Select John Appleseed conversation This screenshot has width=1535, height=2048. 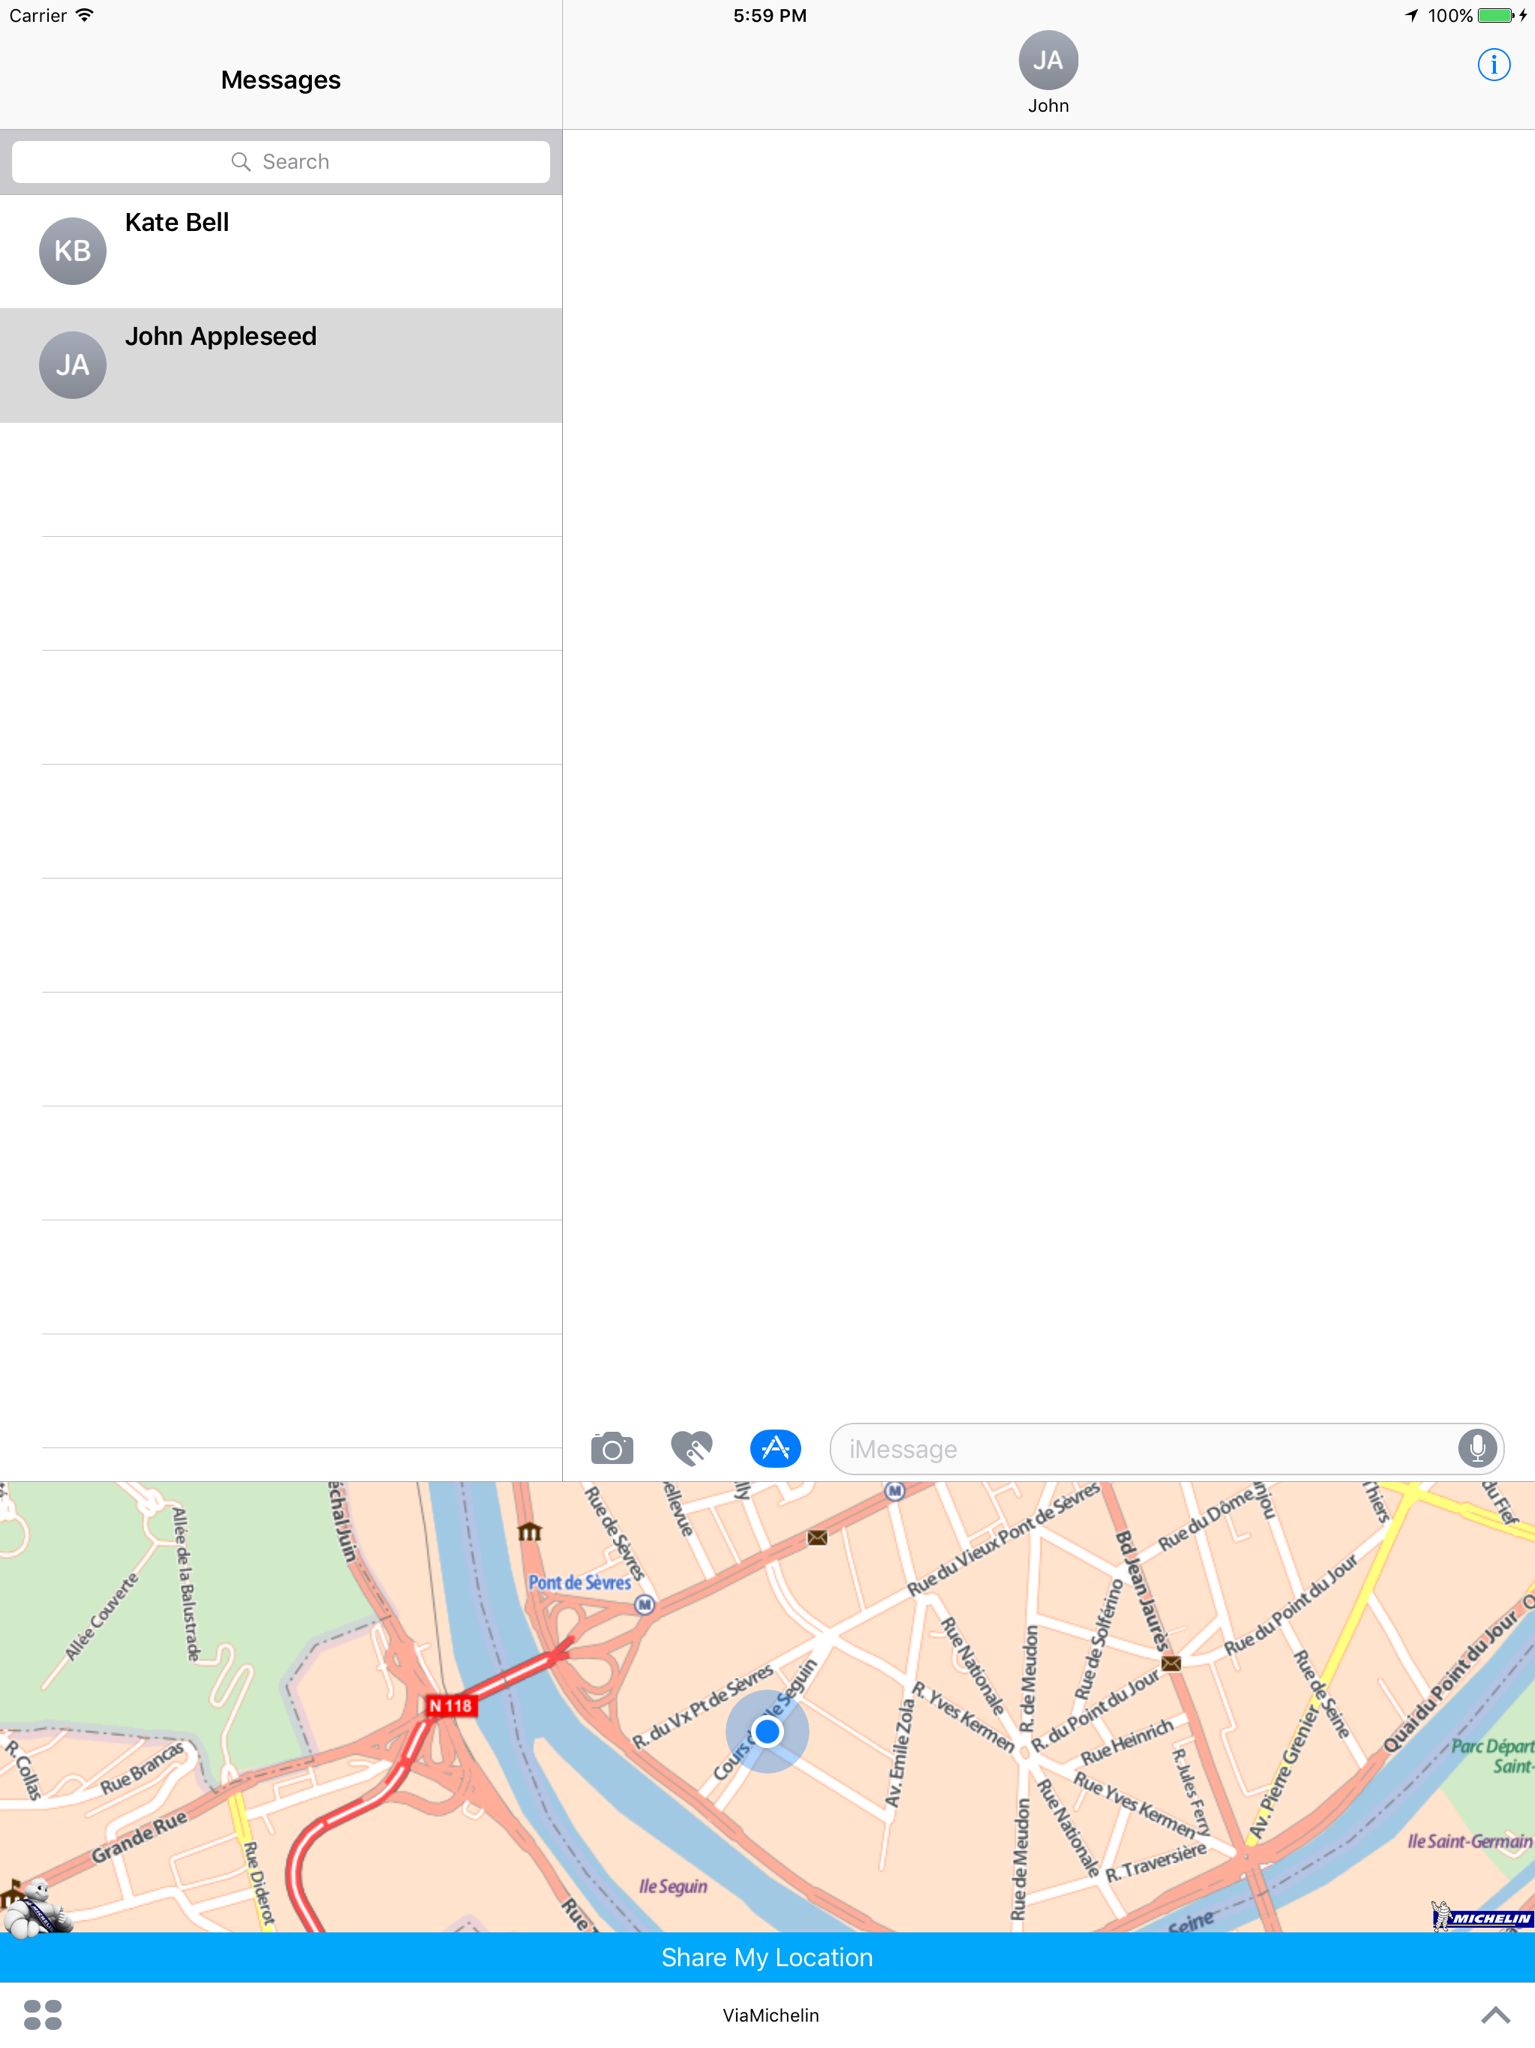click(x=281, y=365)
